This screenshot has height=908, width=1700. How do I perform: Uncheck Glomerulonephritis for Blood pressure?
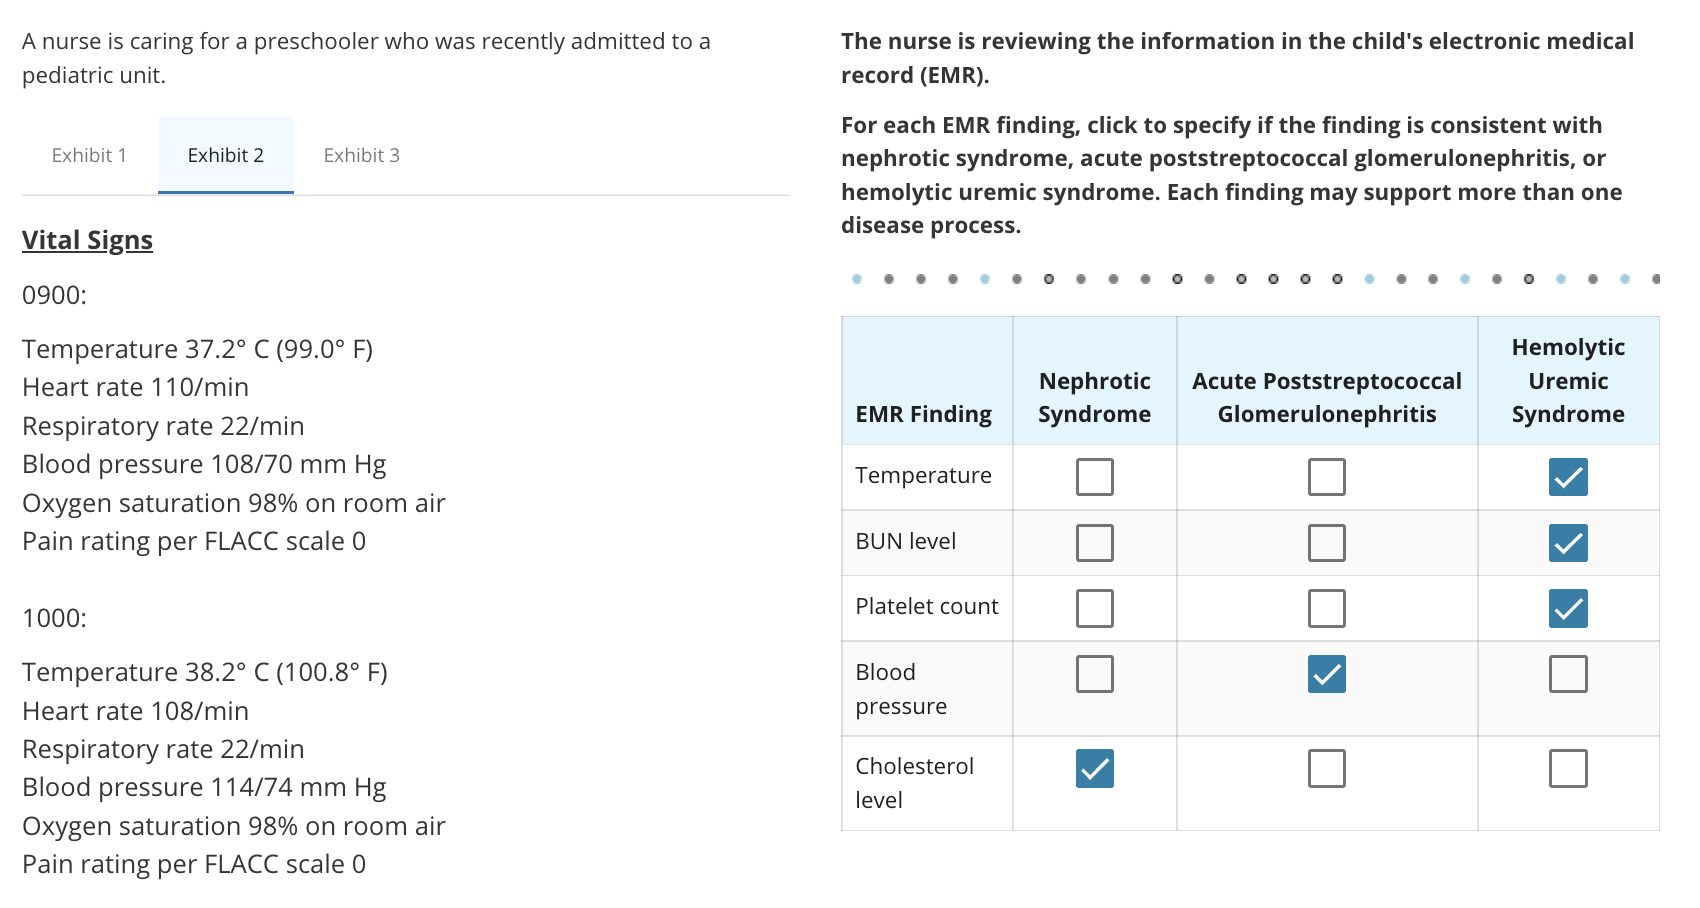[1326, 674]
